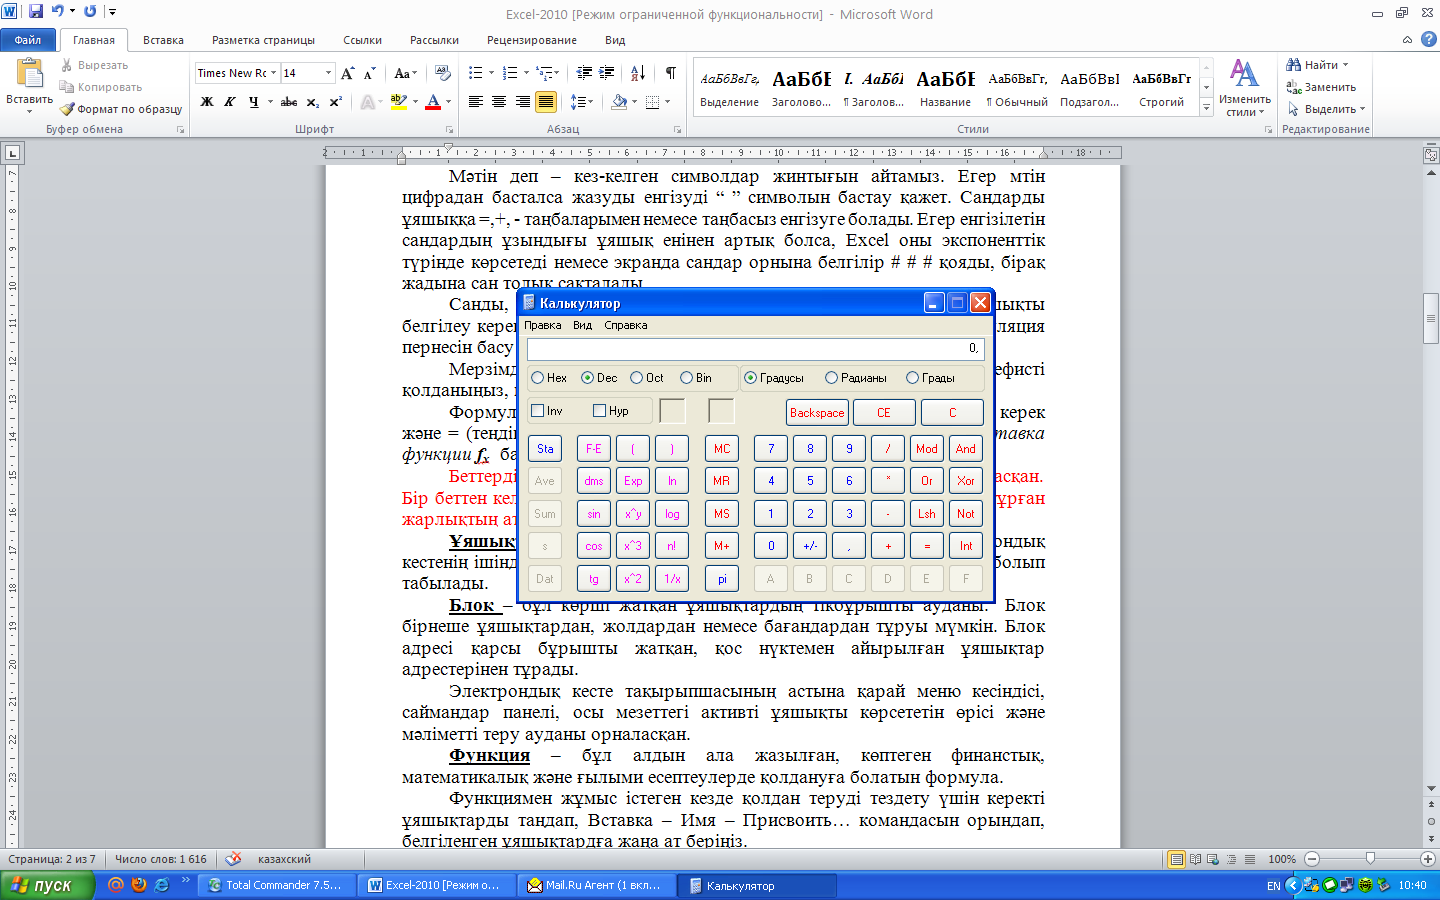The height and width of the screenshot is (900, 1440).
Task: Select Hex radio in Calculator
Action: click(x=538, y=378)
